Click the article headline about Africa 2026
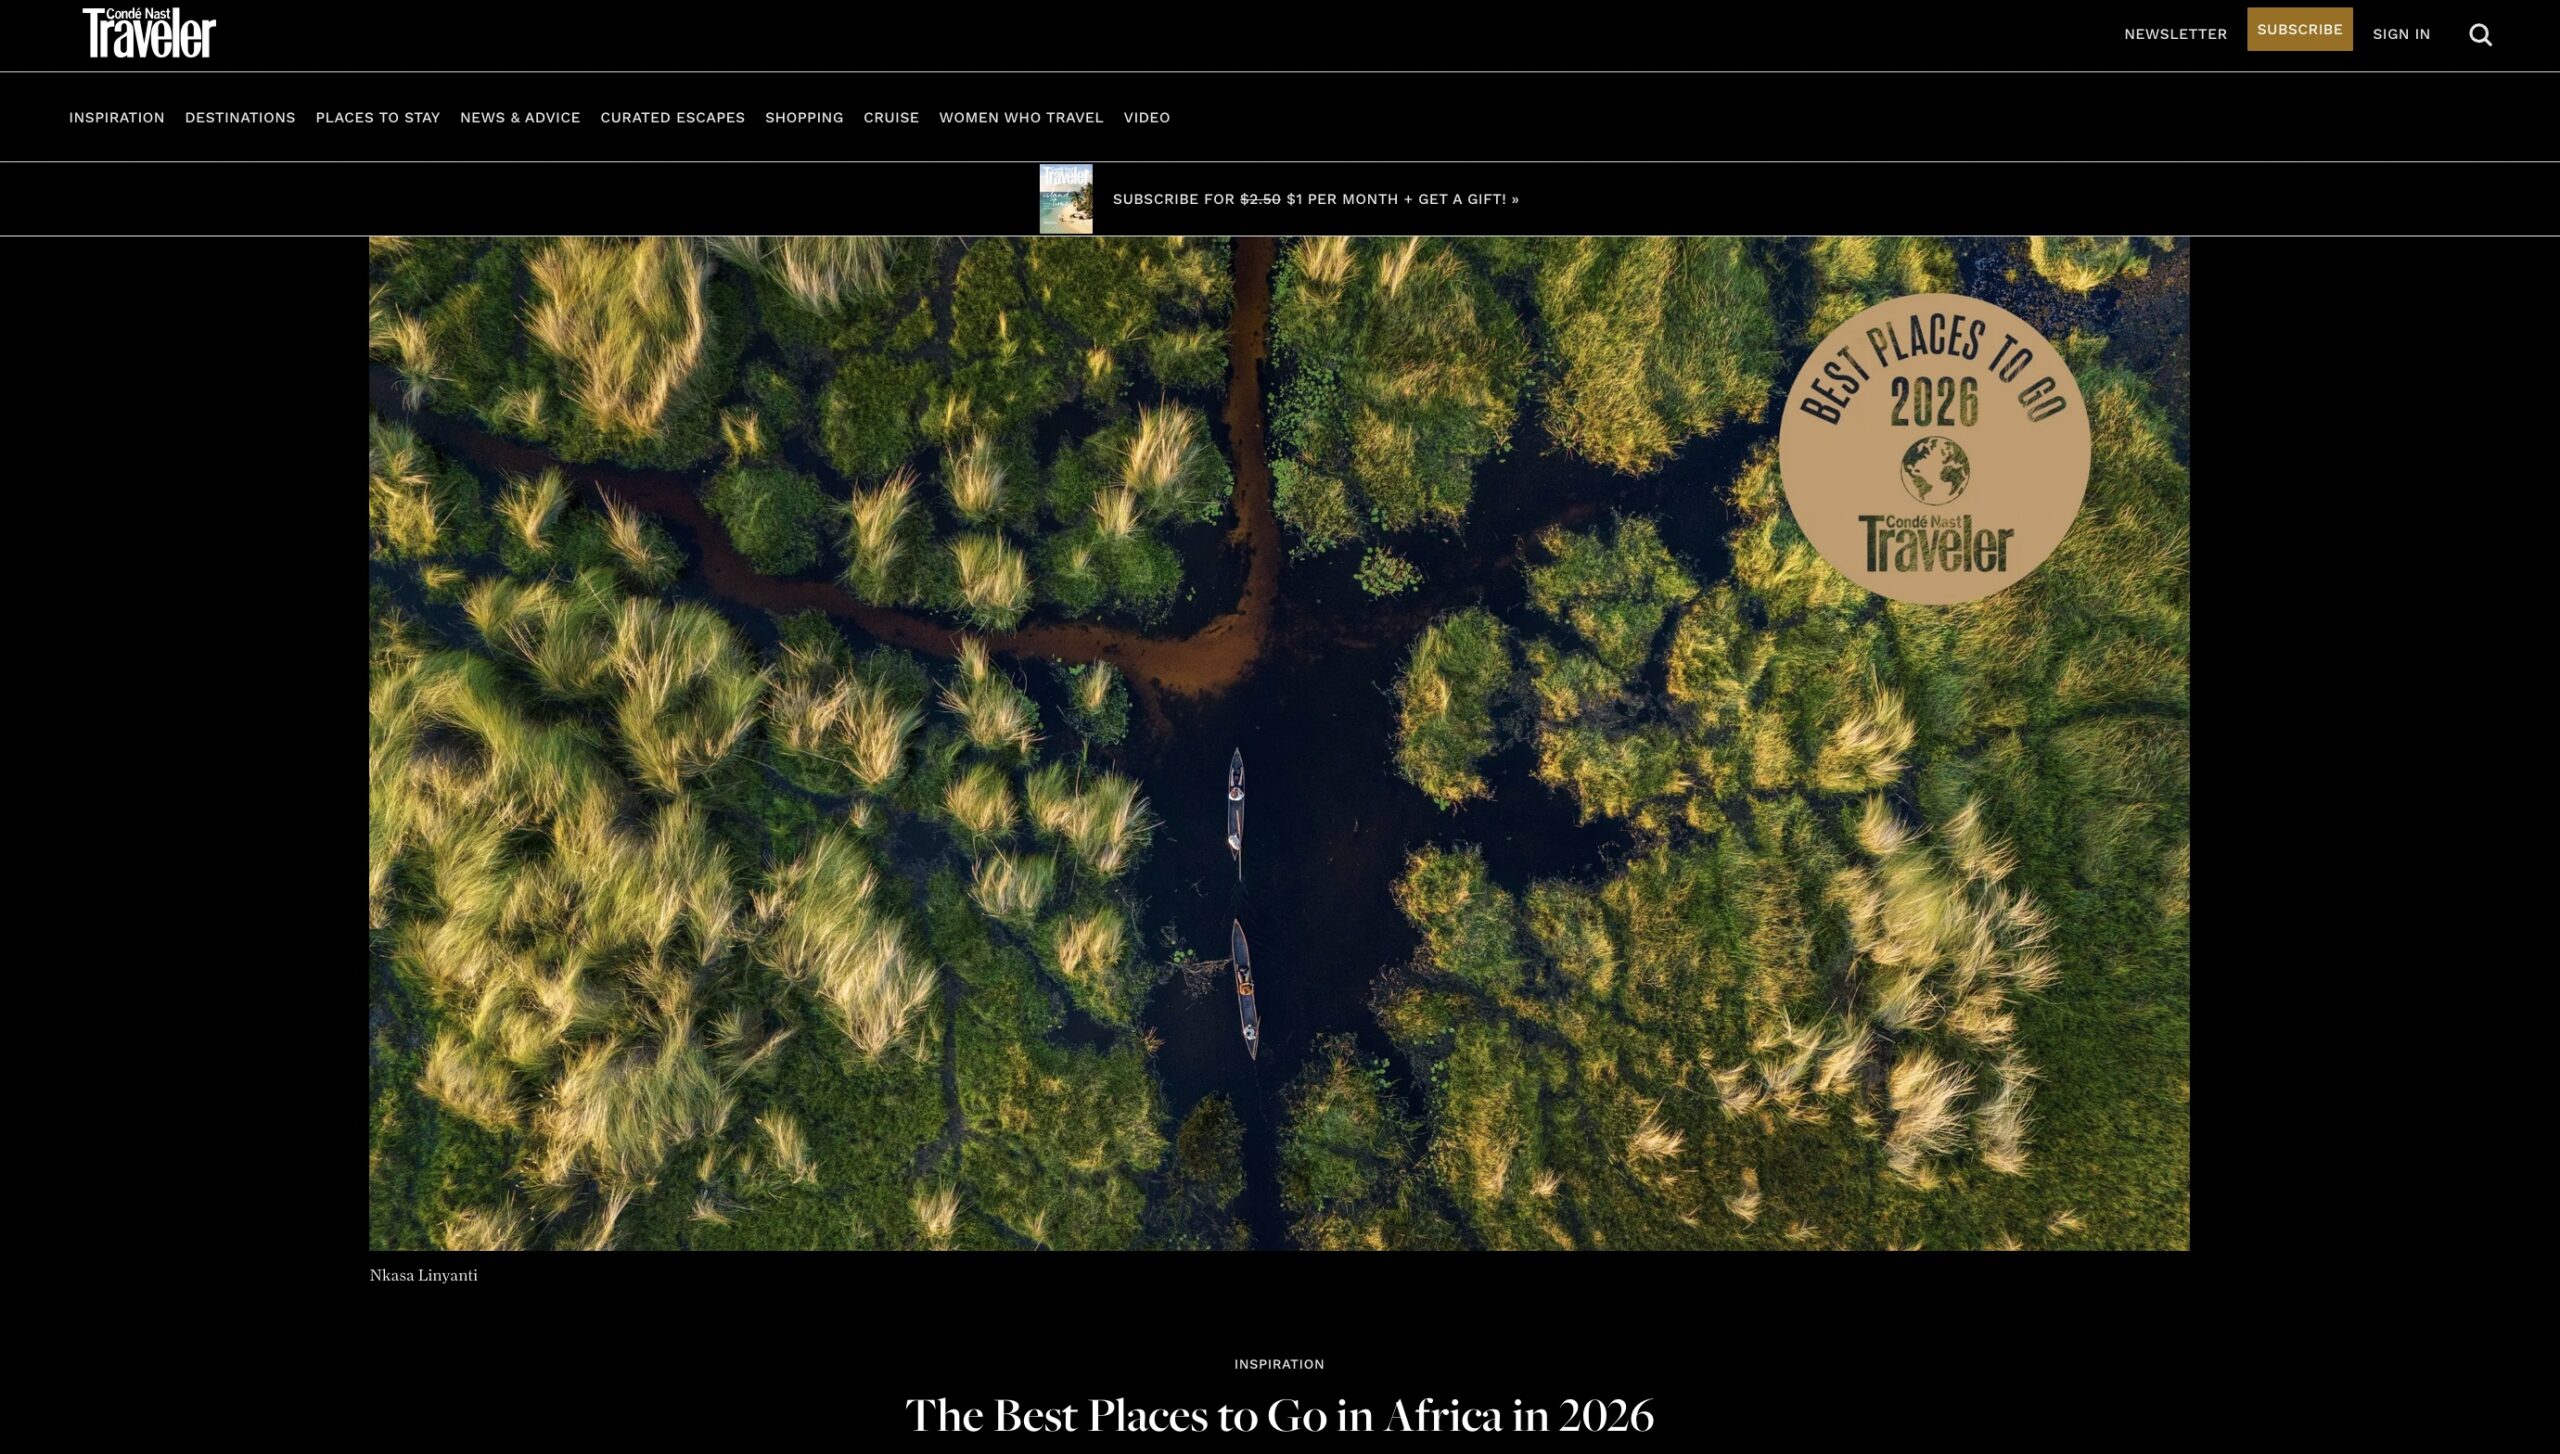 [x=1280, y=1415]
